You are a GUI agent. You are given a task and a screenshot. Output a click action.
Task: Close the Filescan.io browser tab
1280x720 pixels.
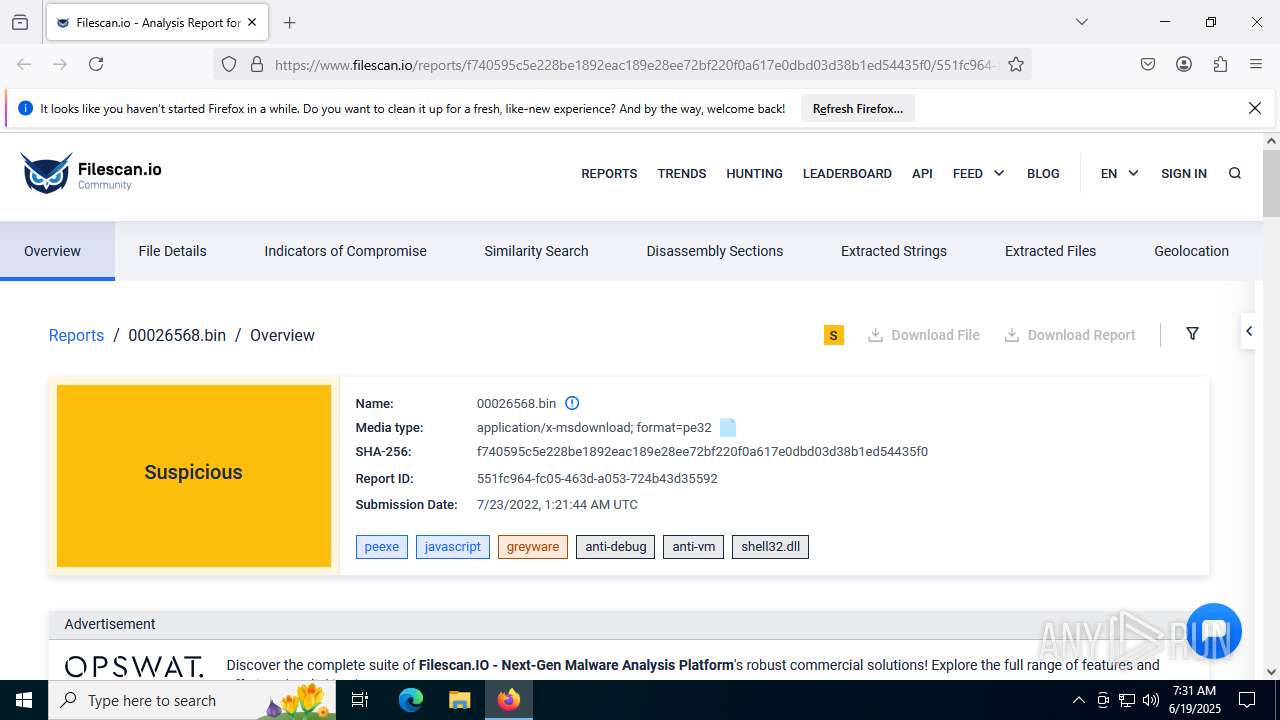252,22
